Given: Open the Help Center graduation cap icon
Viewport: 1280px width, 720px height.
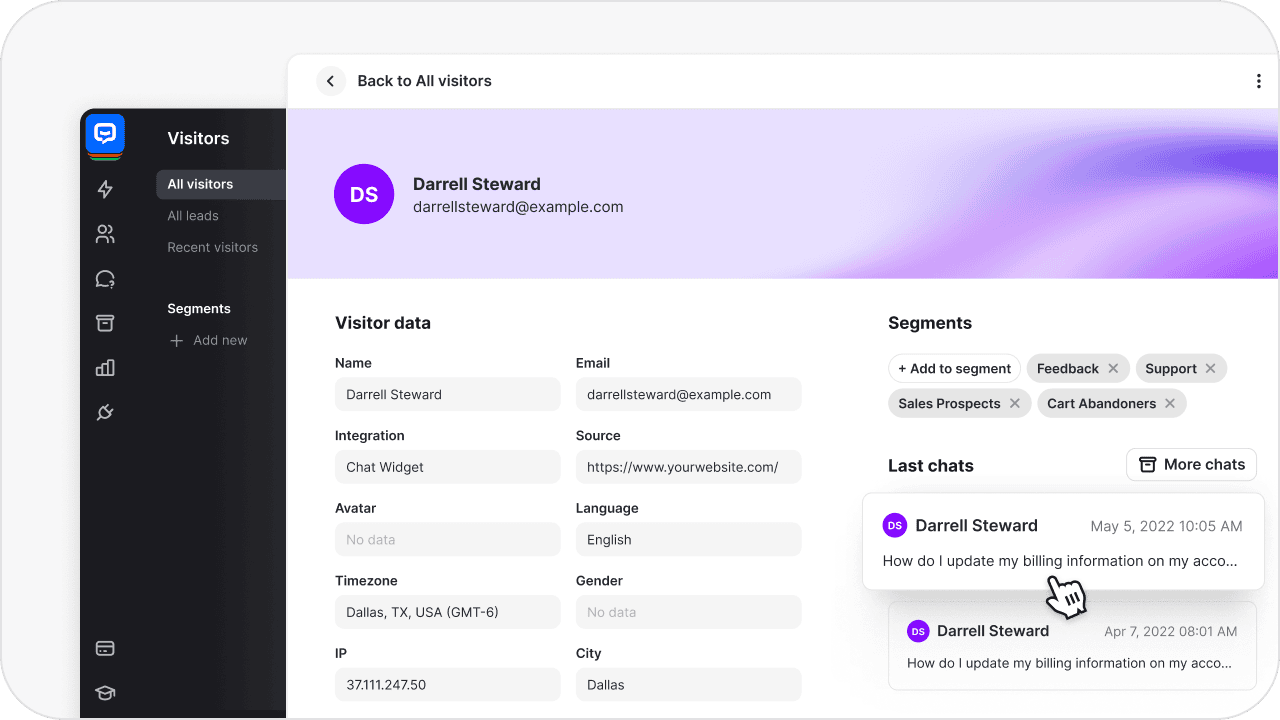Looking at the screenshot, I should coord(105,692).
